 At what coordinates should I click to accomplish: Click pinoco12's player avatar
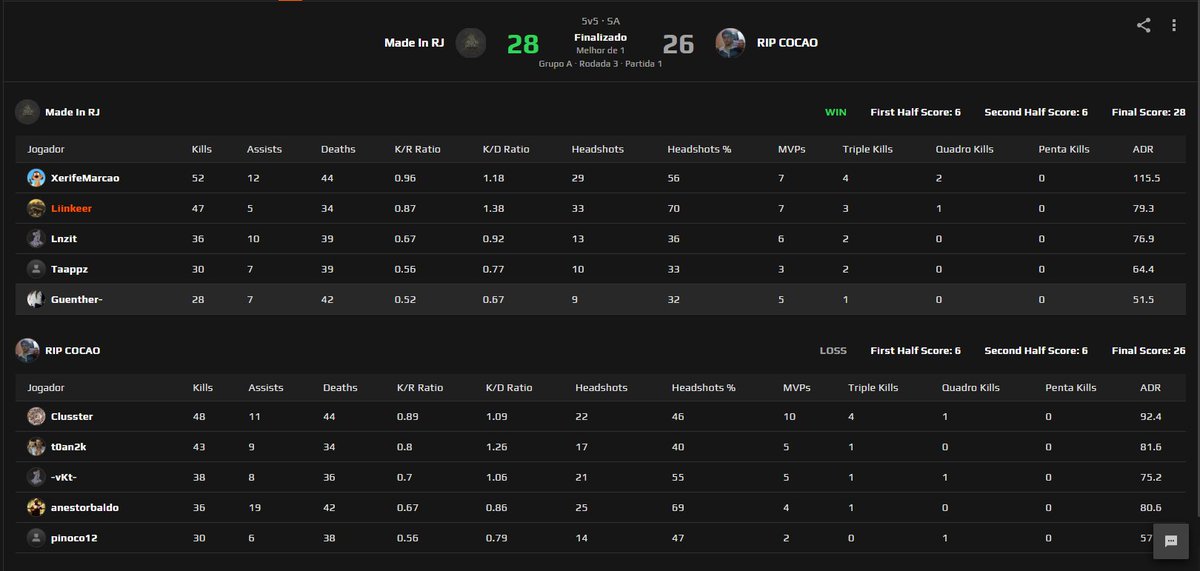point(36,538)
